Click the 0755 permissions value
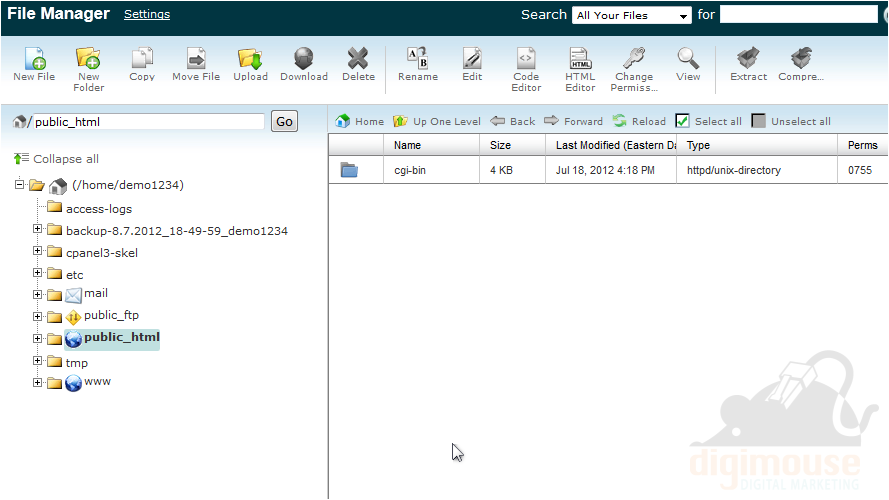This screenshot has width=889, height=500. (x=860, y=170)
